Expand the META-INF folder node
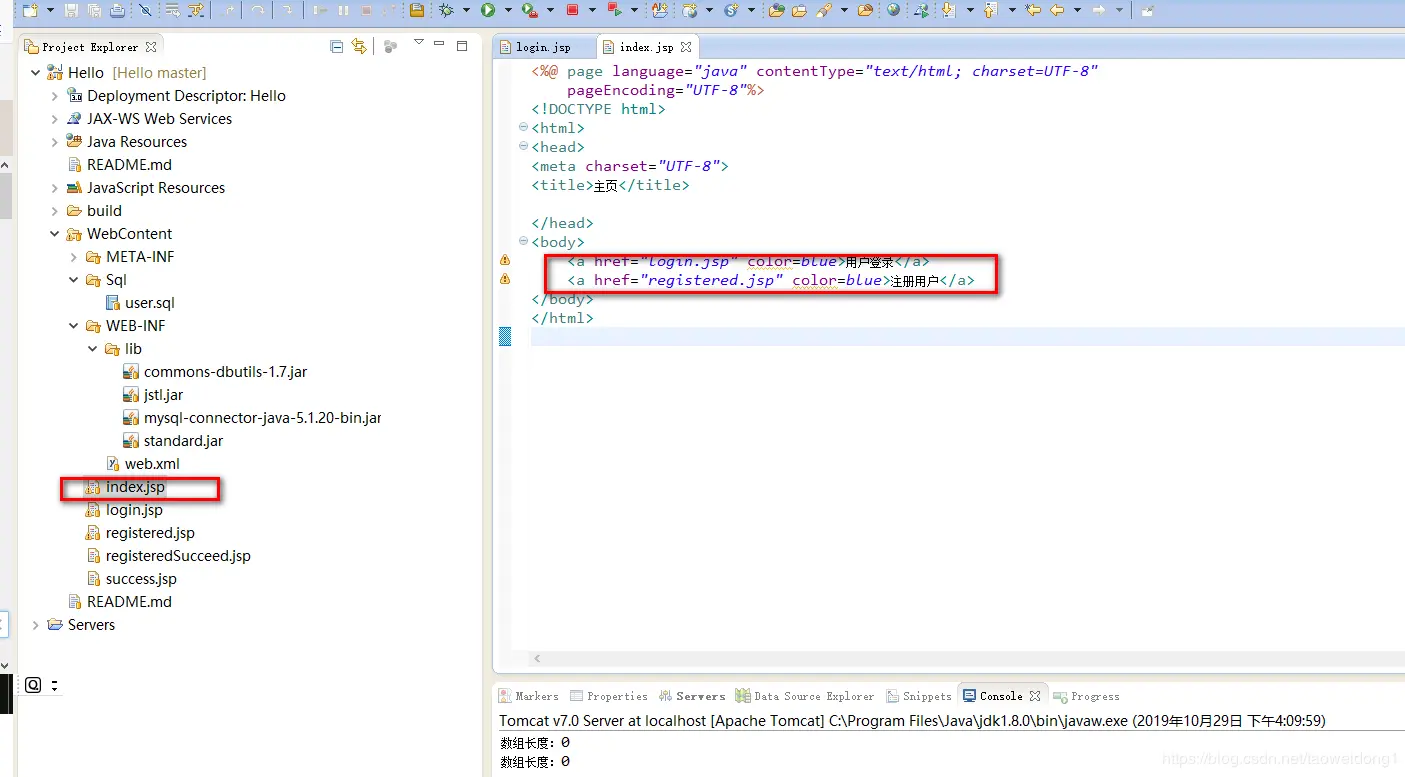Screen dimensions: 1405x777 pyautogui.click(x=74, y=257)
